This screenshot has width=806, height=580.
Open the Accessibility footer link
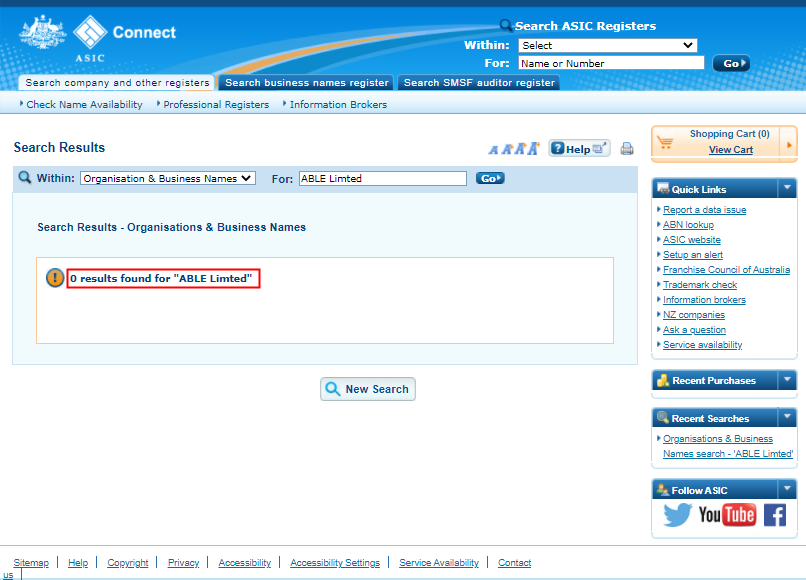pos(244,563)
